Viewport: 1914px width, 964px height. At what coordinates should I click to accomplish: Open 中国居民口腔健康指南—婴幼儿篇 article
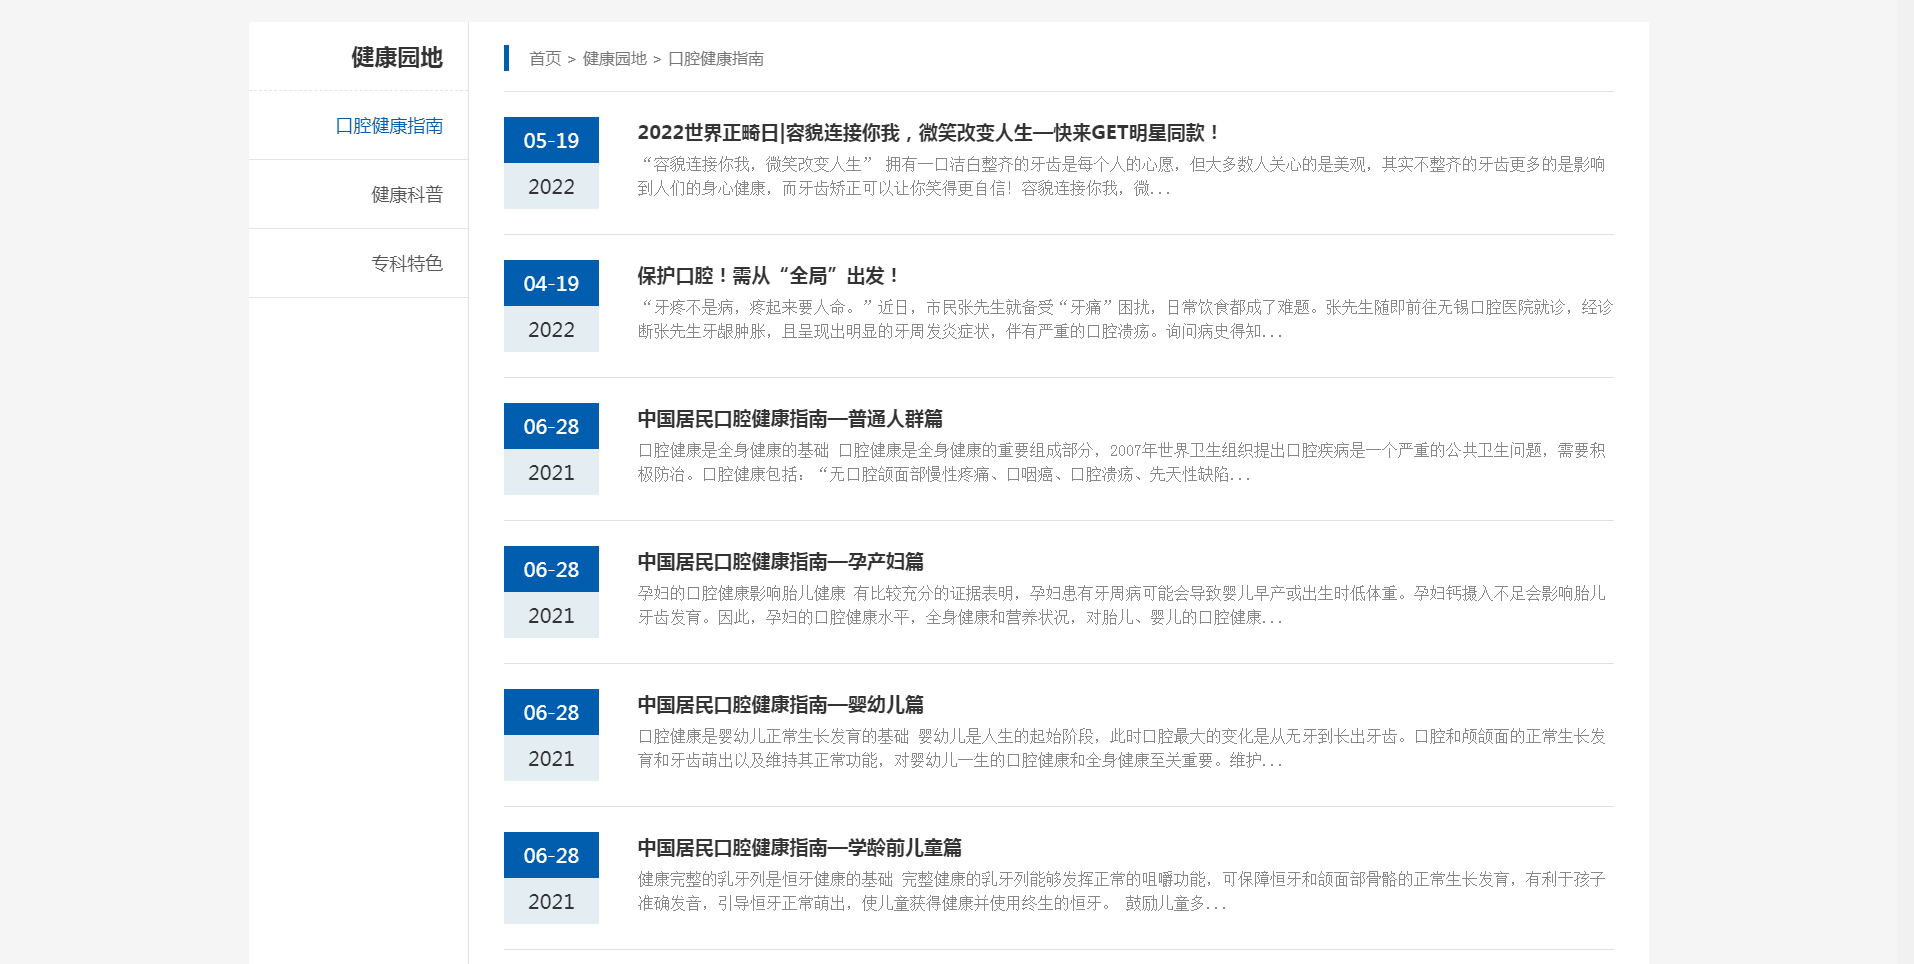point(780,705)
